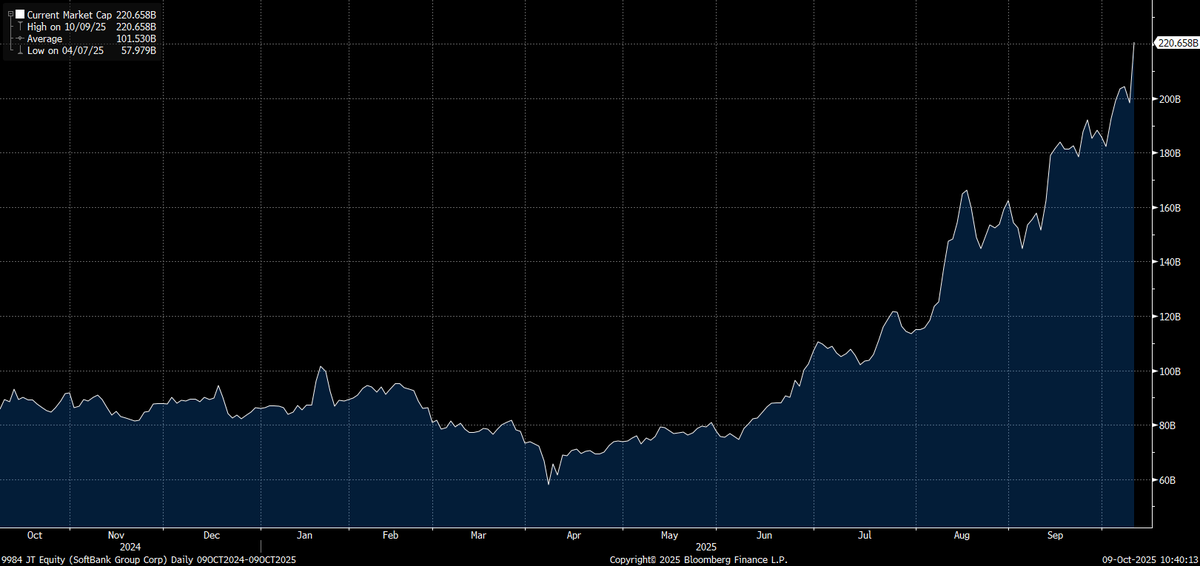Click the 57.979B low value
The height and width of the screenshot is (566, 1200).
pyautogui.click(x=137, y=49)
